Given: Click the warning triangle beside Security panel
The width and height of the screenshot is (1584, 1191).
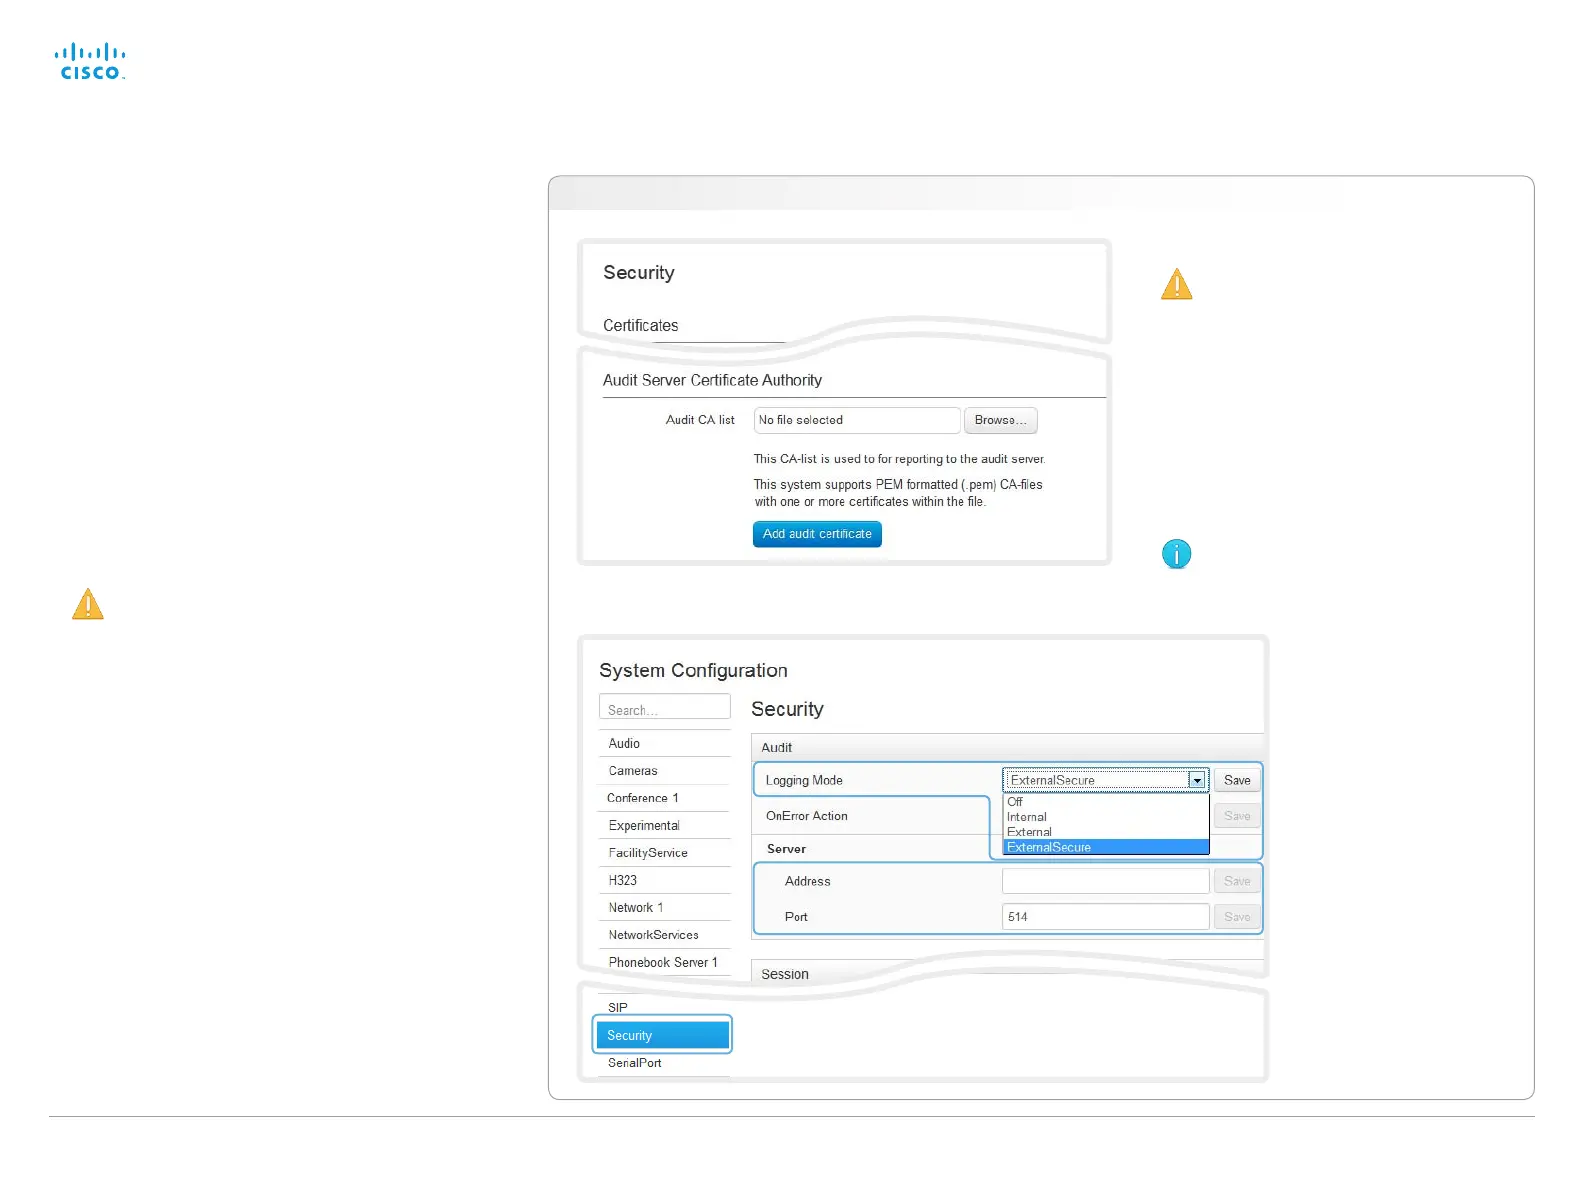Looking at the screenshot, I should (x=1177, y=284).
